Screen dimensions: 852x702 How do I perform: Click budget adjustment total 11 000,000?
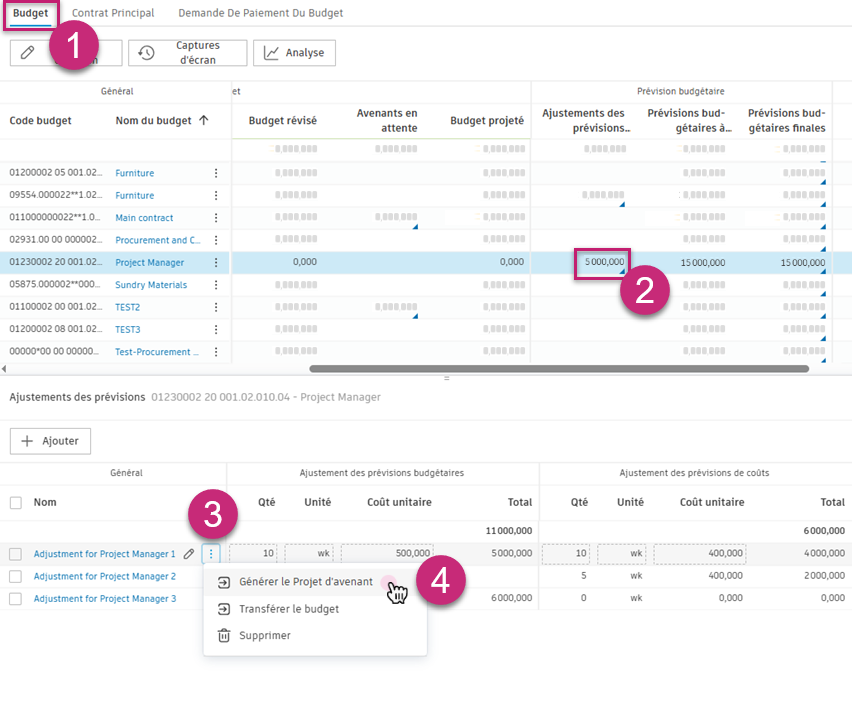pyautogui.click(x=509, y=531)
